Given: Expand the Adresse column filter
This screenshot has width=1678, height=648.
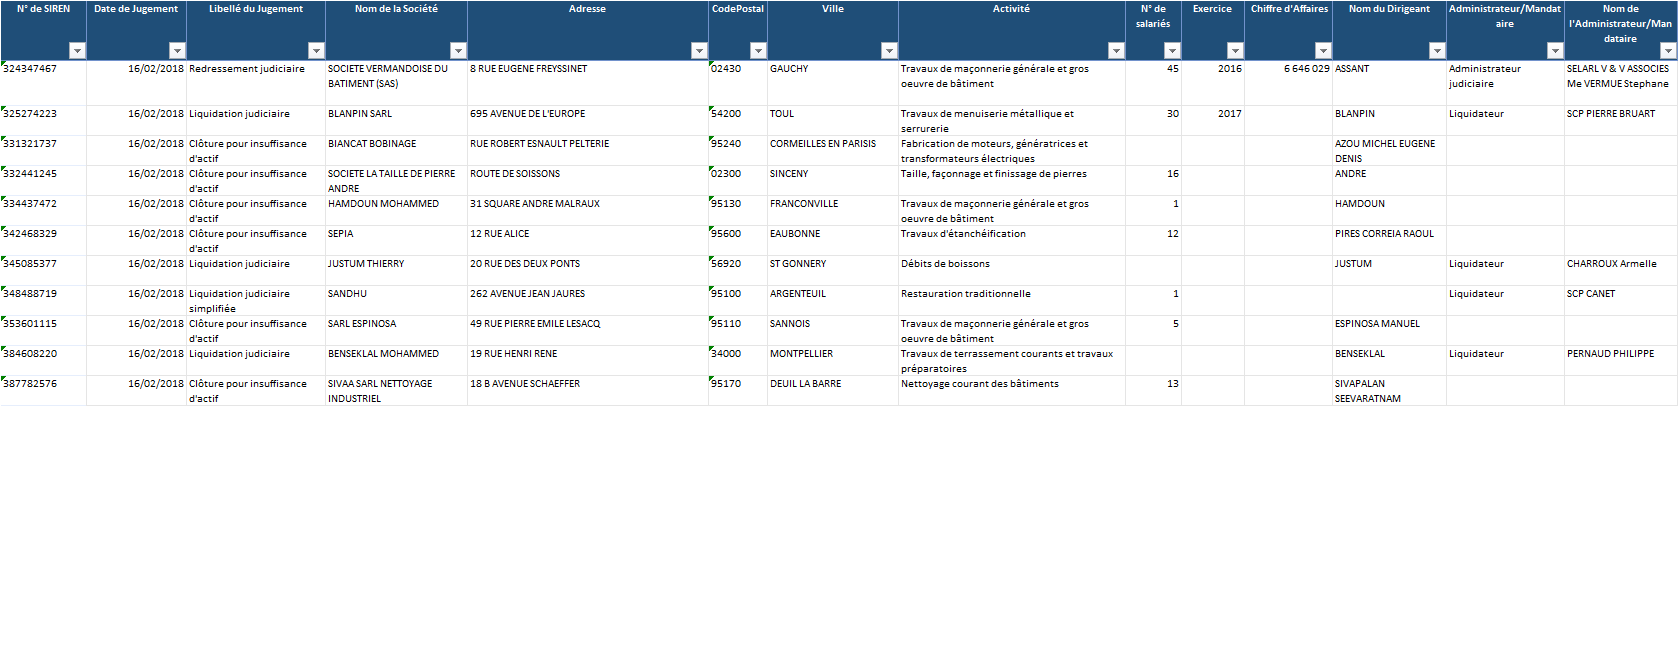Looking at the screenshot, I should coord(699,51).
